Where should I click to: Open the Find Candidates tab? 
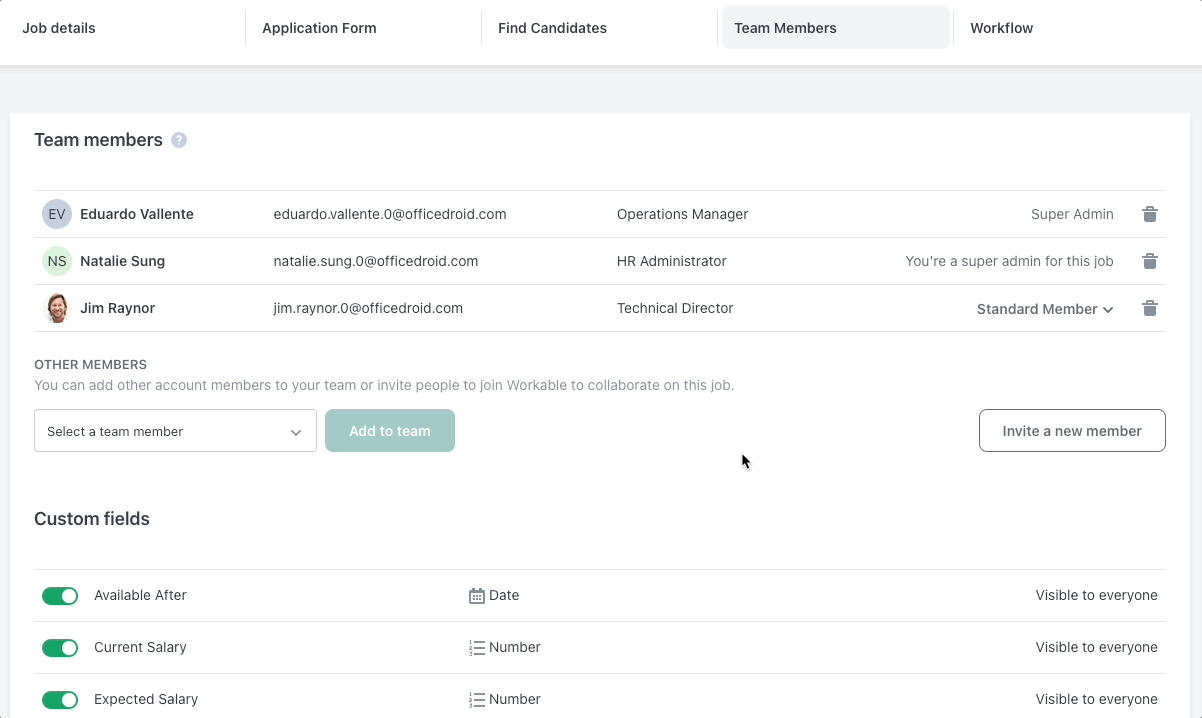552,27
